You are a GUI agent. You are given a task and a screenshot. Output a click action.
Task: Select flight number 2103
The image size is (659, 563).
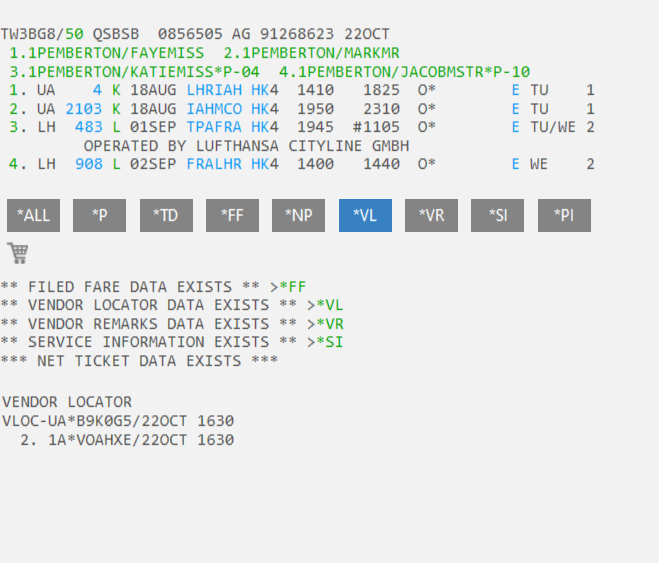(x=84, y=109)
